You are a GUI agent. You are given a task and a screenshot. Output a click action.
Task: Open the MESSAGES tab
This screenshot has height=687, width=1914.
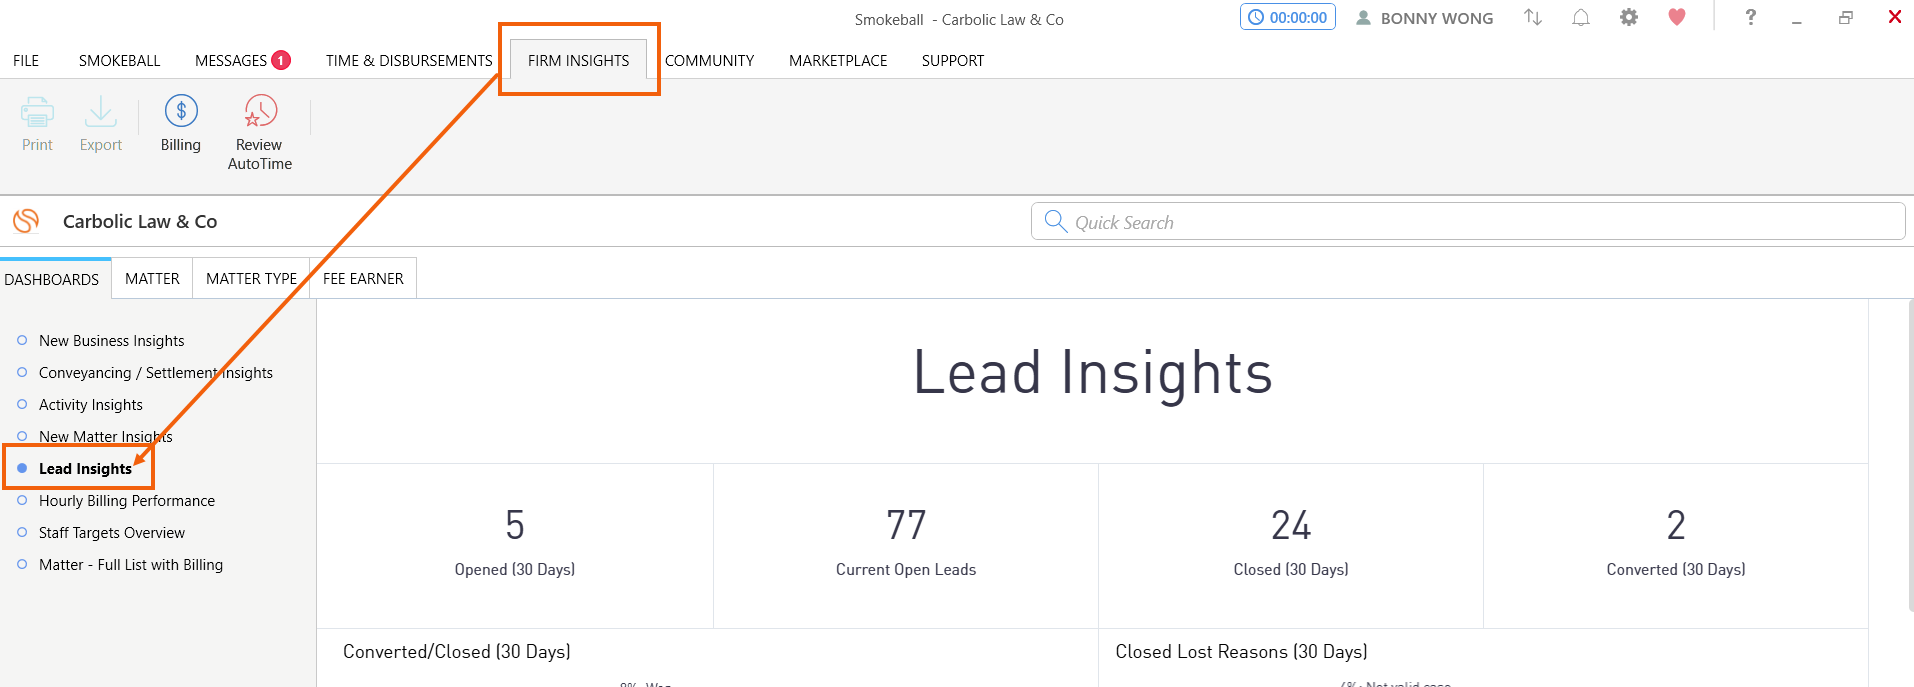pyautogui.click(x=231, y=61)
